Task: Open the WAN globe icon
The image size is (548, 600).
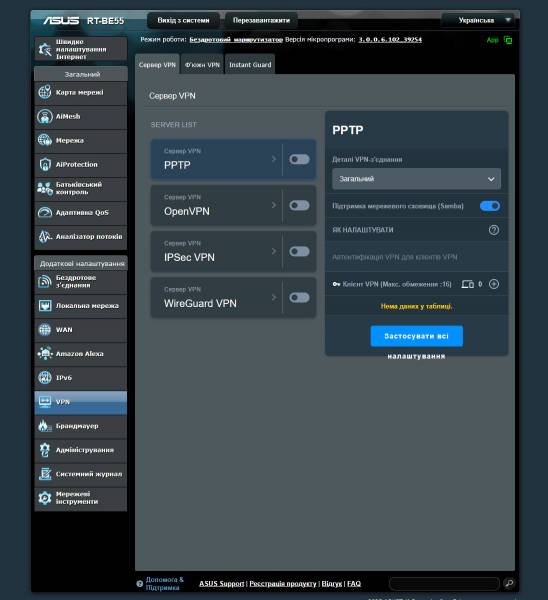Action: pos(45,329)
